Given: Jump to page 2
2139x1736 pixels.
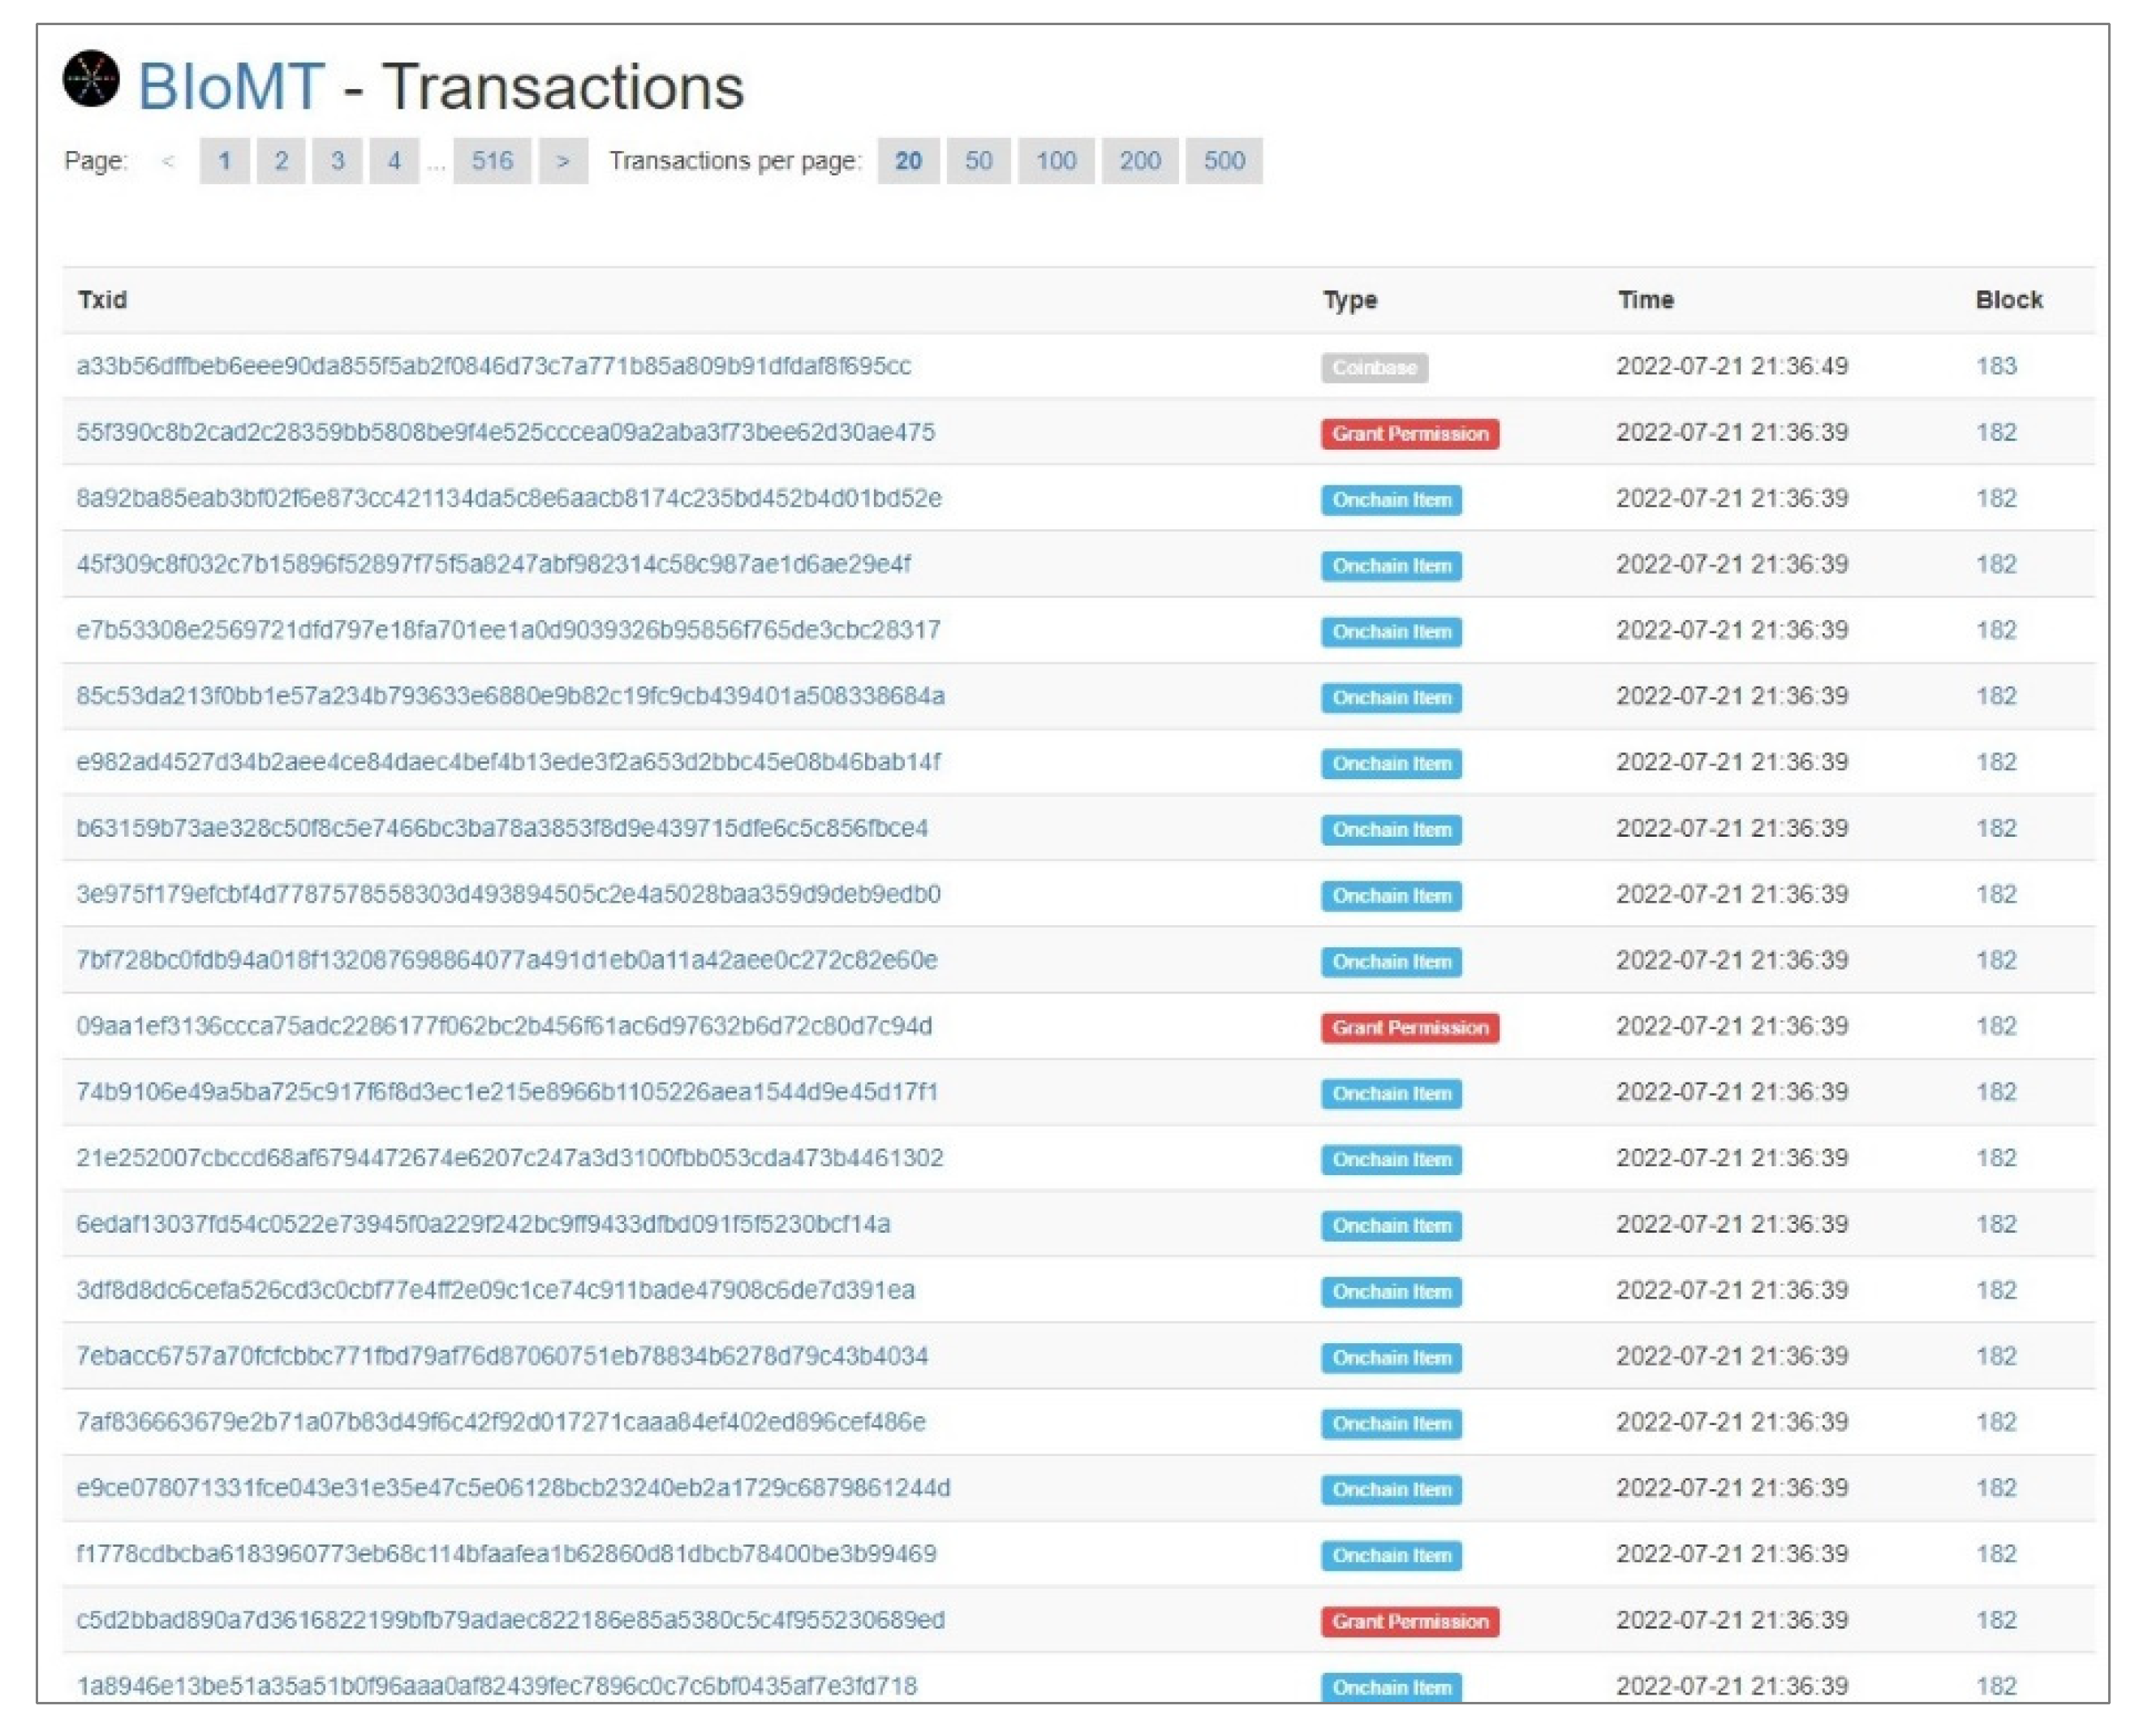Looking at the screenshot, I should coord(281,161).
